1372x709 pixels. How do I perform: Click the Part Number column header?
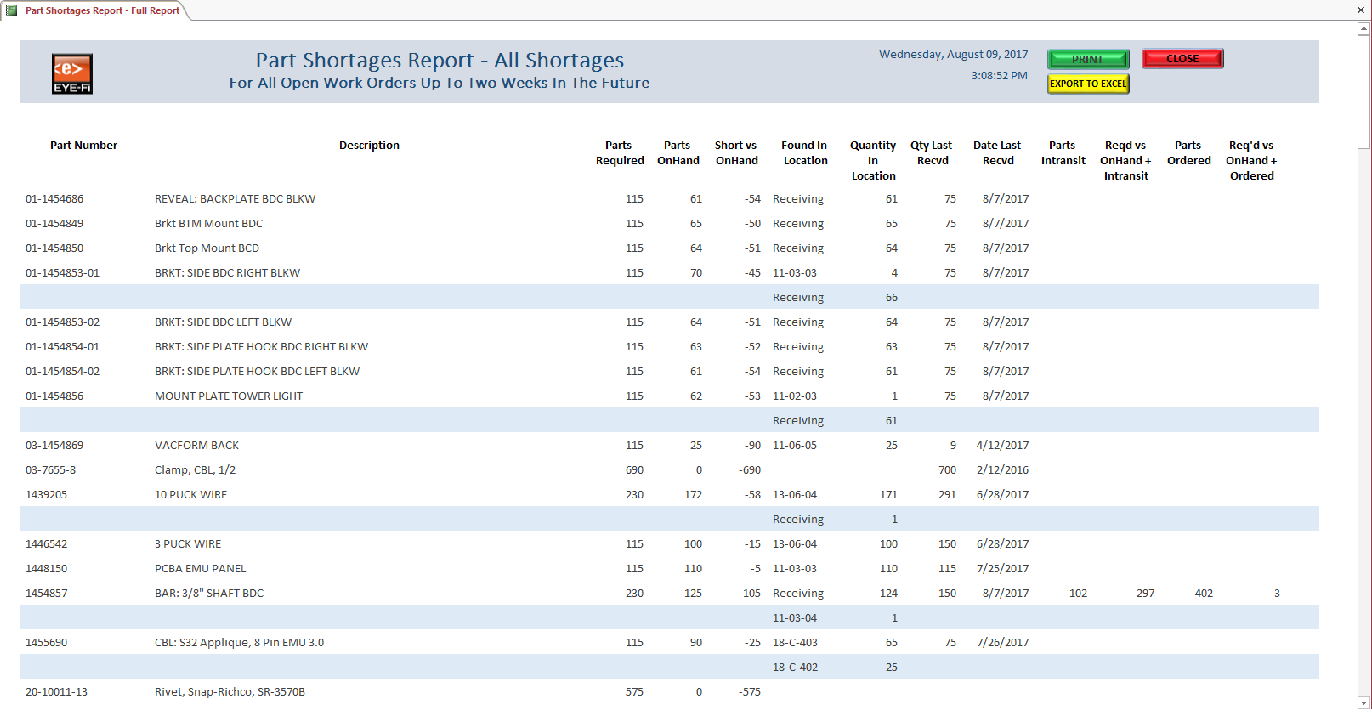[84, 146]
